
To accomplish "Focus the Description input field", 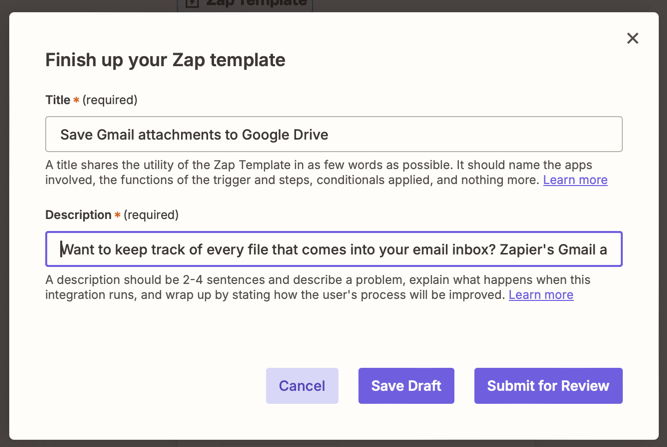I will pyautogui.click(x=334, y=249).
